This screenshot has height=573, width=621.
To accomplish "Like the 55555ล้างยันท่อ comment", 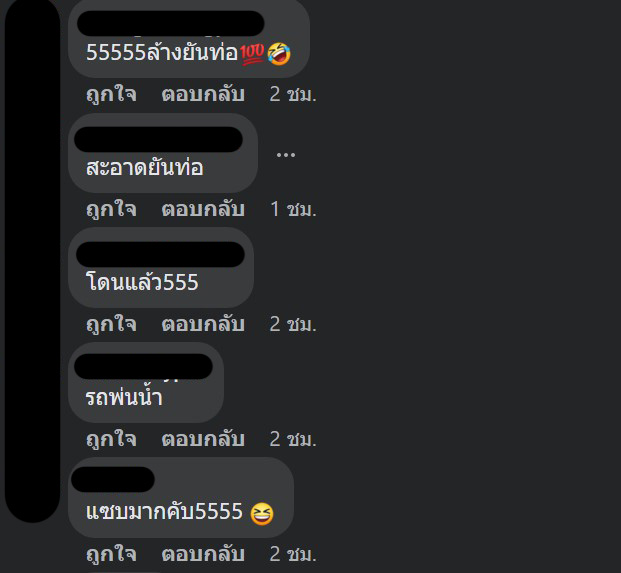I will (111, 95).
